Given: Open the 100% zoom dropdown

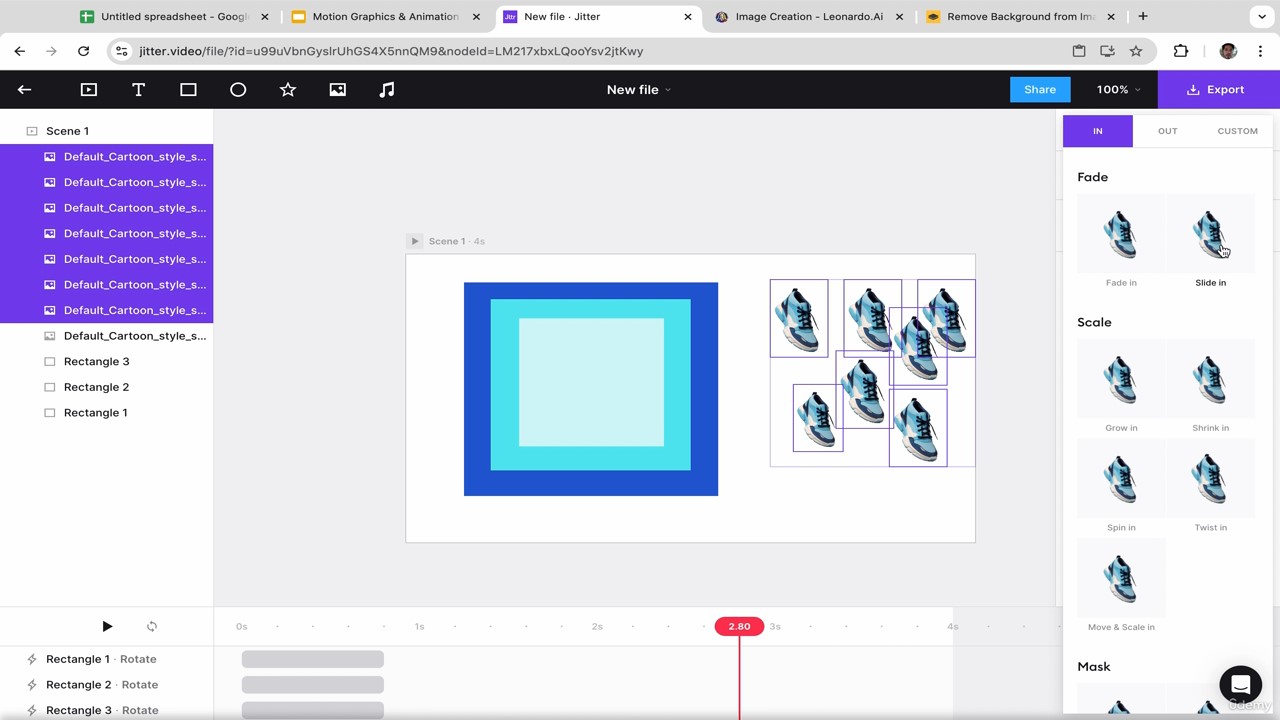Looking at the screenshot, I should point(1118,90).
